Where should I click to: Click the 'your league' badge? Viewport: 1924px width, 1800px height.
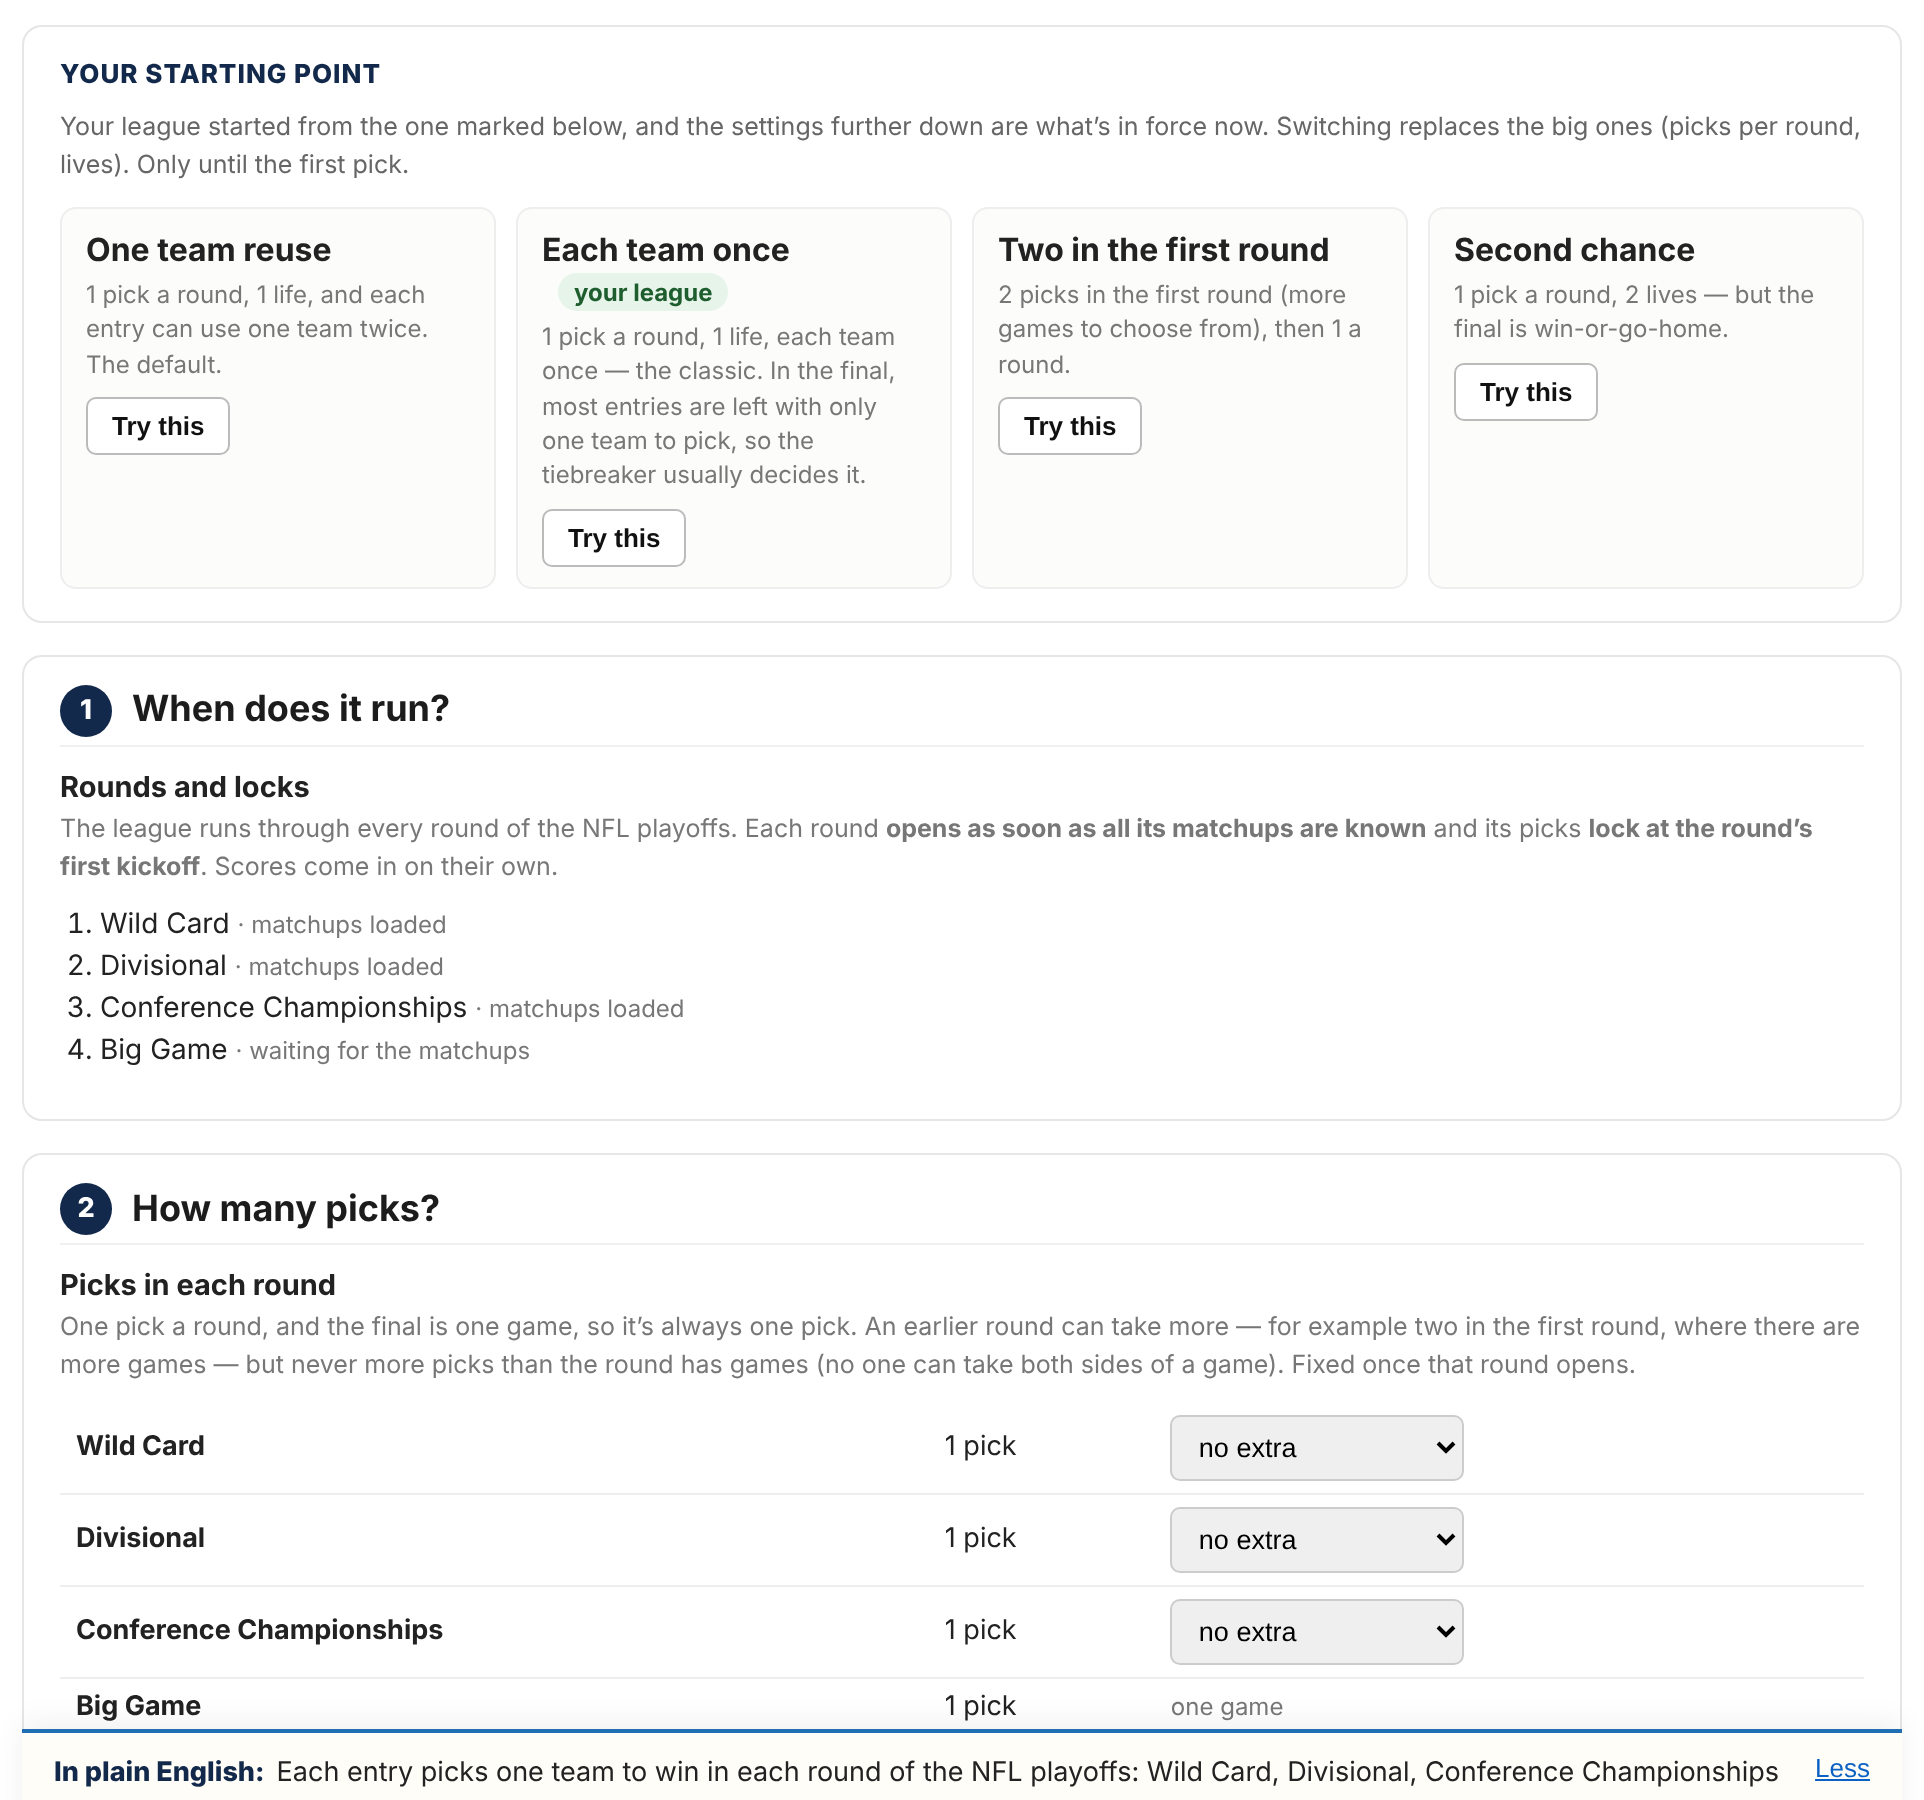click(x=643, y=293)
